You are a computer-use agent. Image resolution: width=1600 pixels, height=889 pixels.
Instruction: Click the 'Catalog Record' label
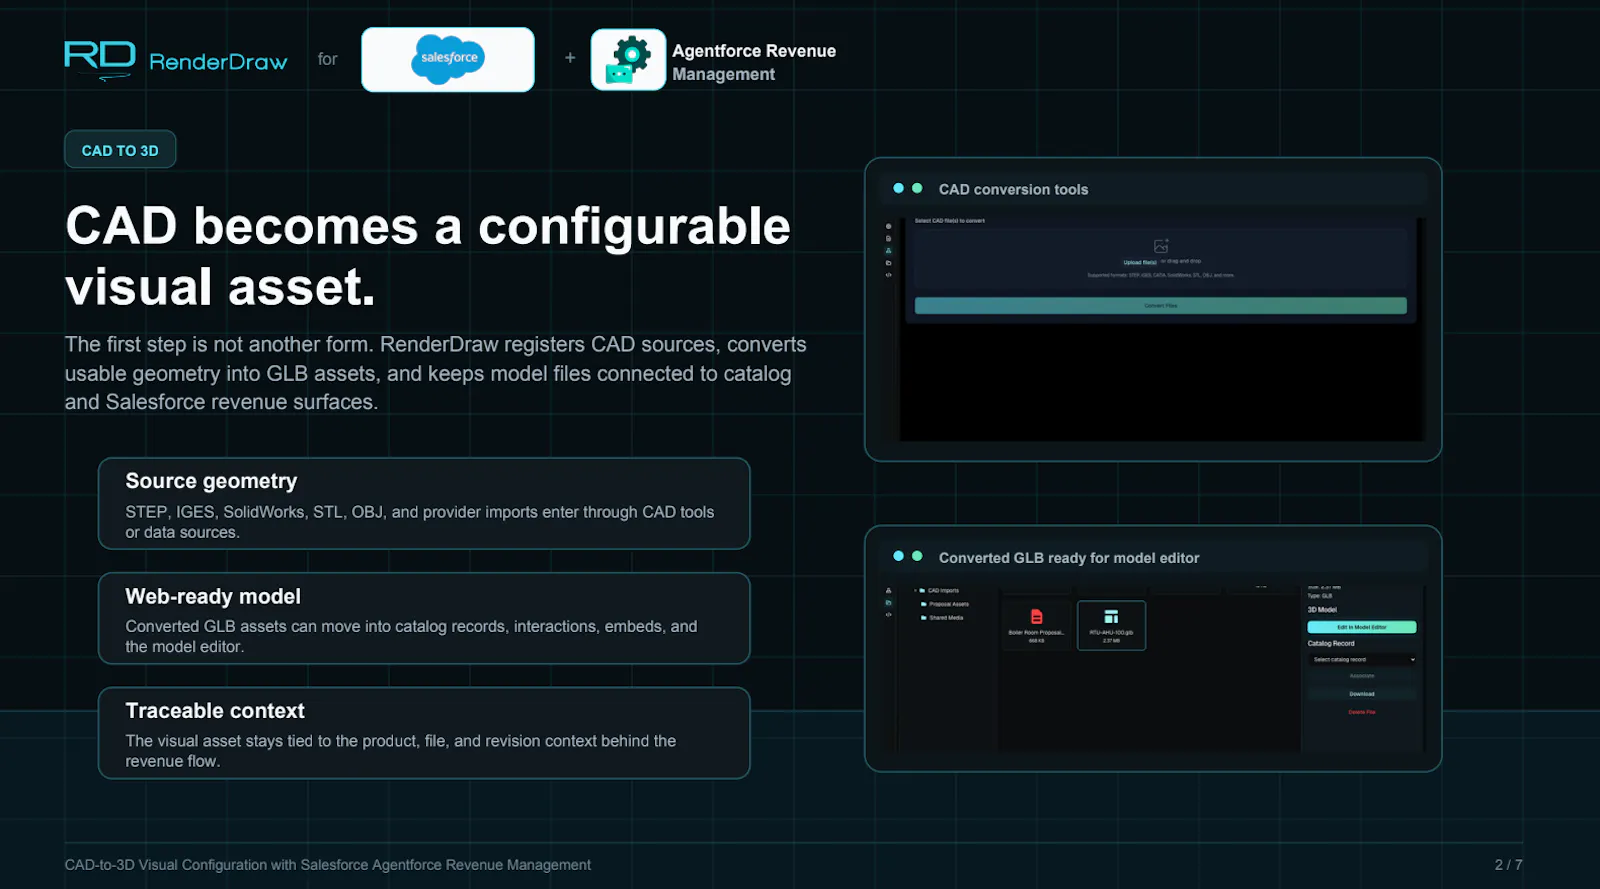1331,644
